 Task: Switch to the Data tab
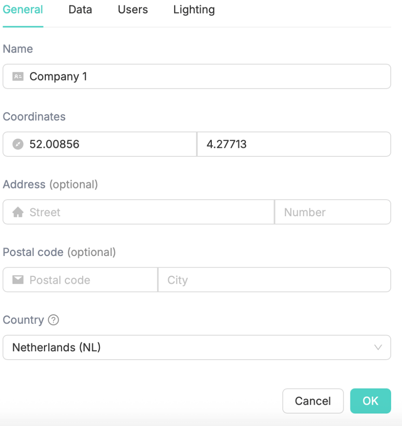click(80, 10)
